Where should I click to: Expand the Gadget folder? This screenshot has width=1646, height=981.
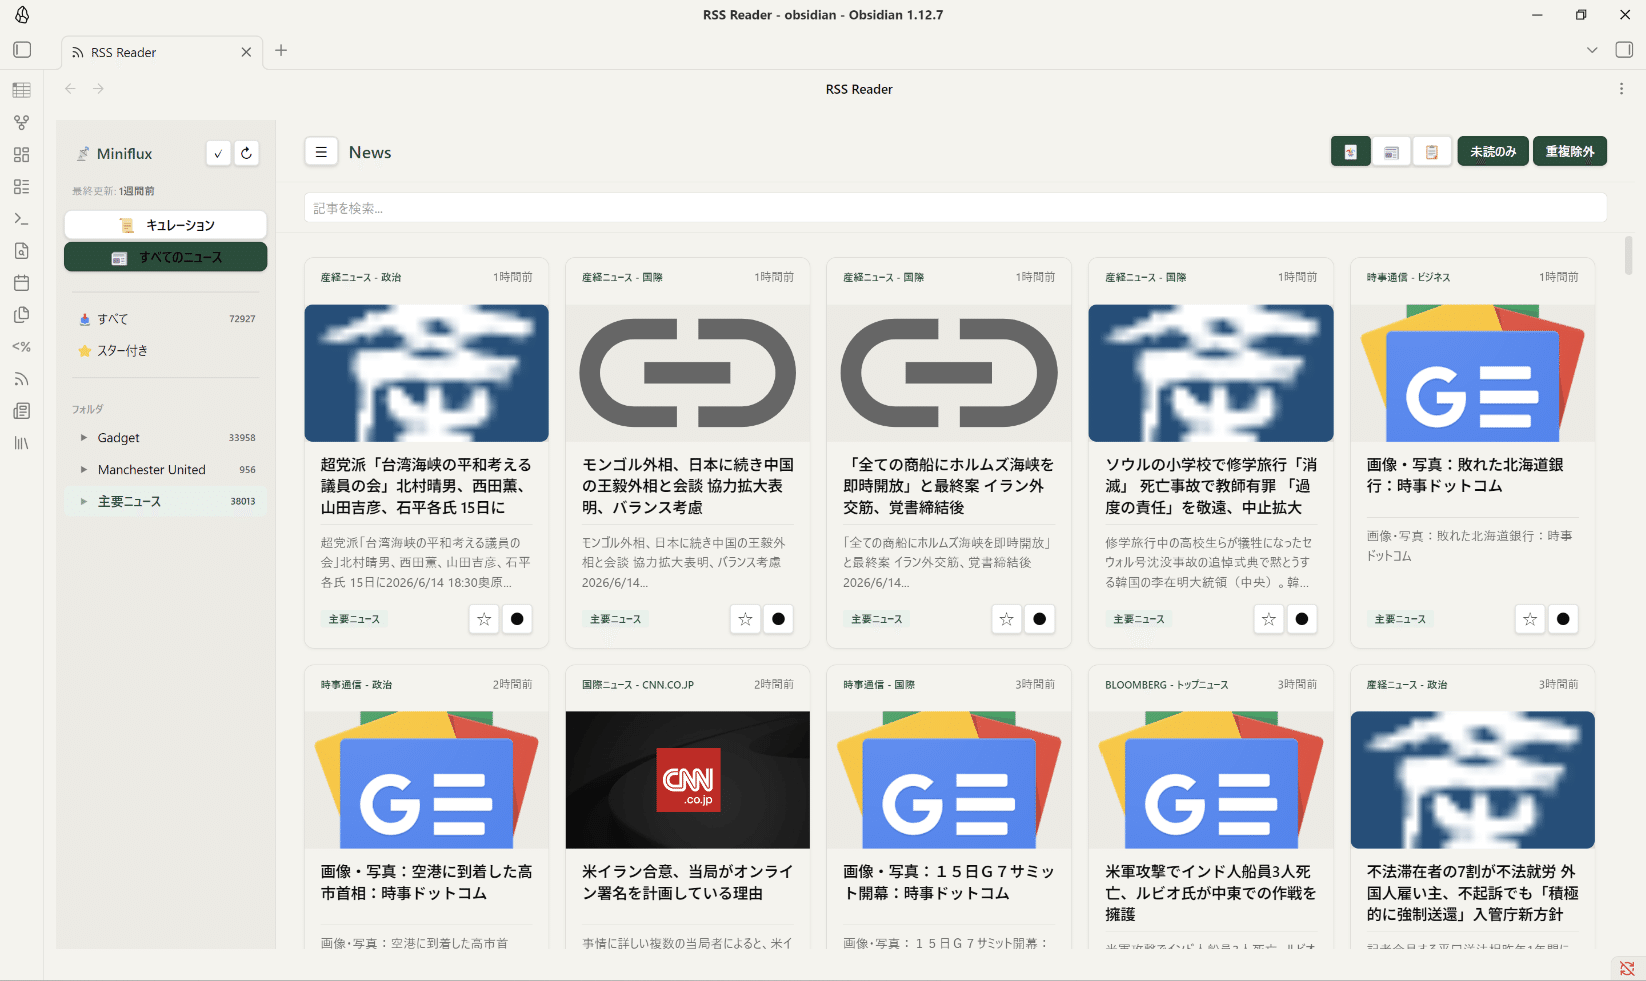[x=84, y=438]
